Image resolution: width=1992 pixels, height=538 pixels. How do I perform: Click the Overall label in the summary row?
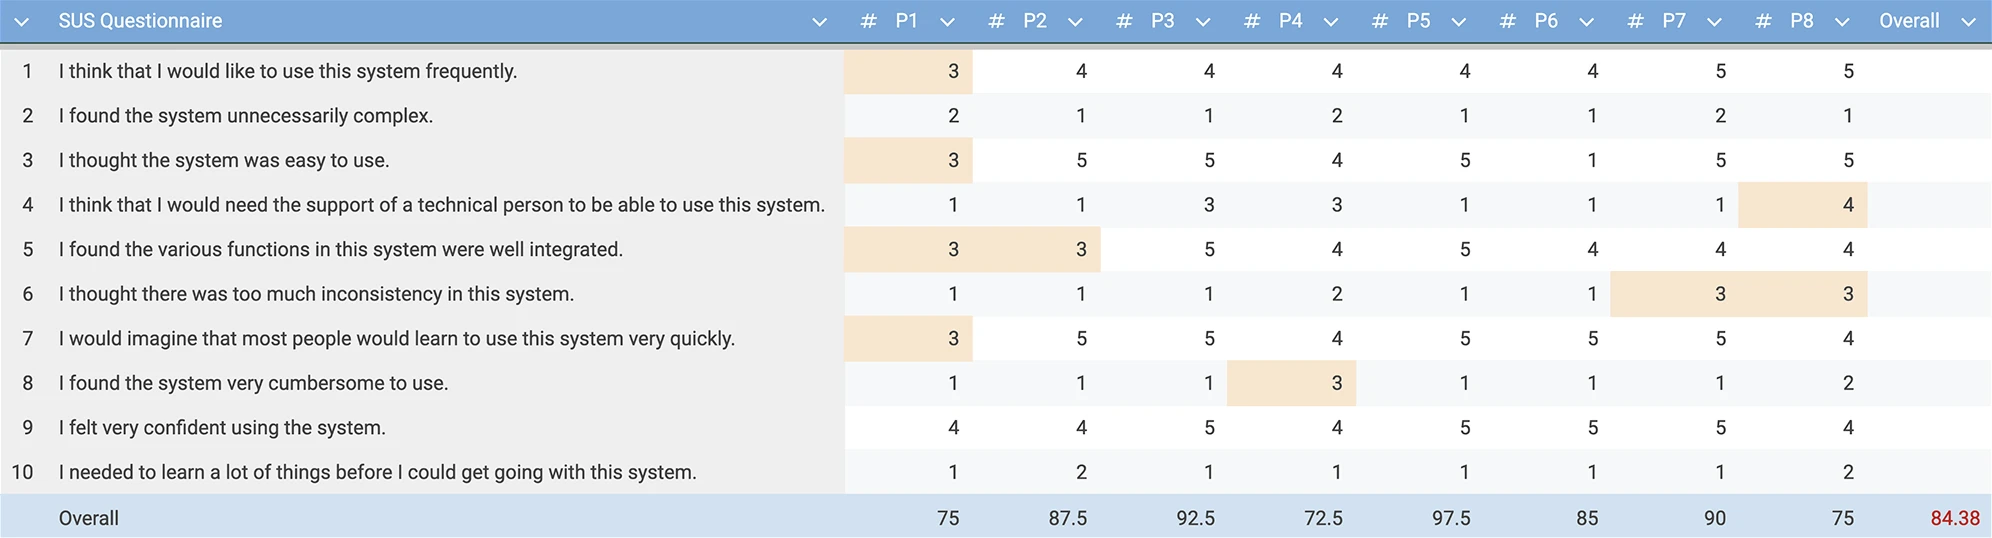pos(88,518)
